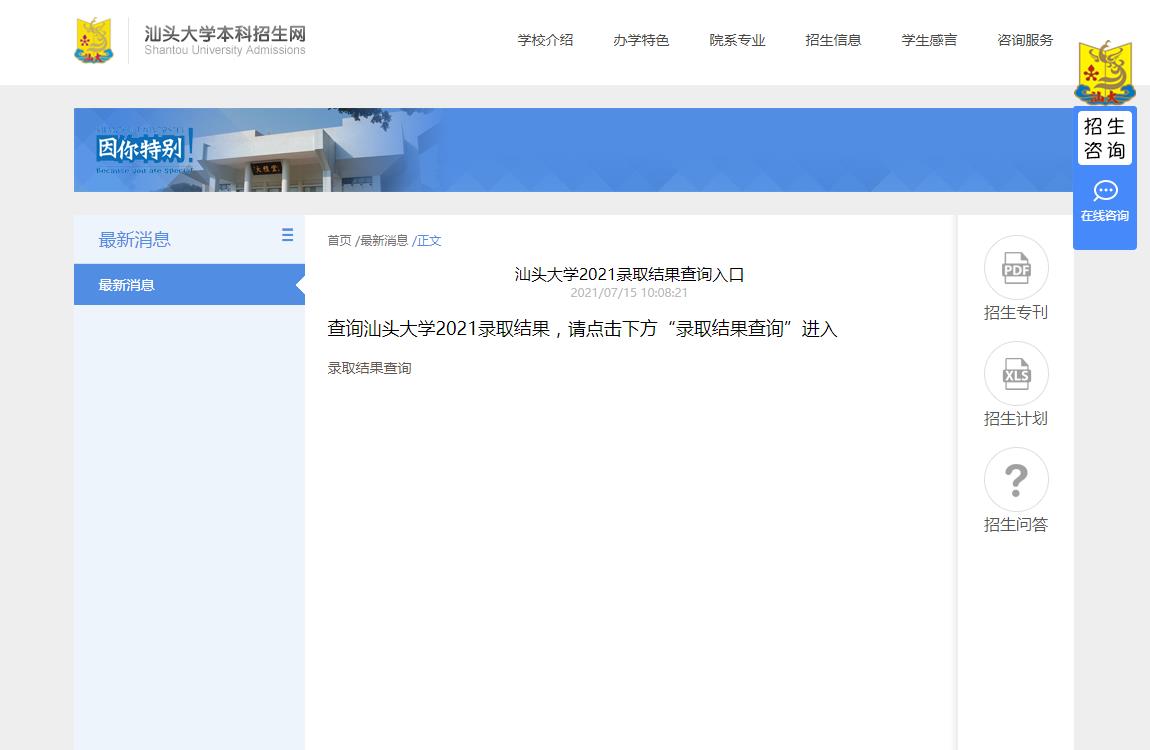Viewport: 1150px width, 750px height.
Task: Click the Shantou University crest logo in header
Action: point(94,40)
